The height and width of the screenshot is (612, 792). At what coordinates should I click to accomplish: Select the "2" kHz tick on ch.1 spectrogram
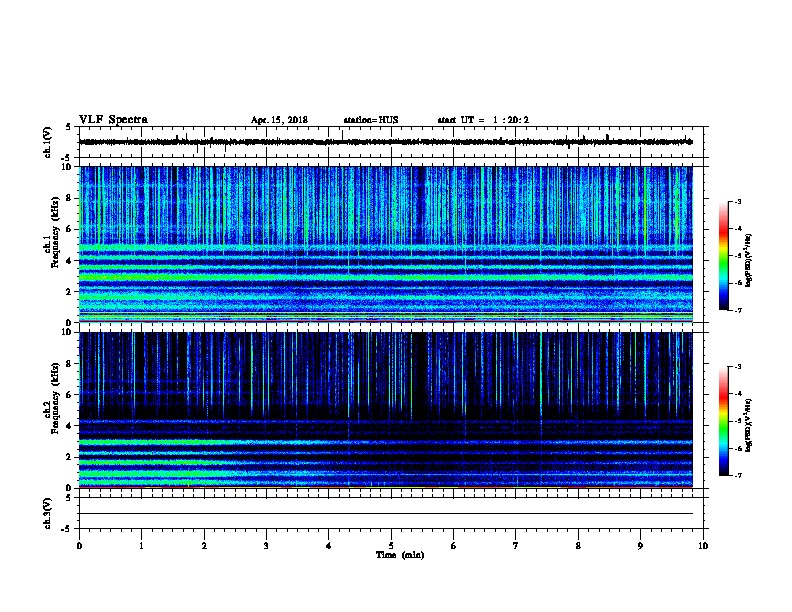69,292
